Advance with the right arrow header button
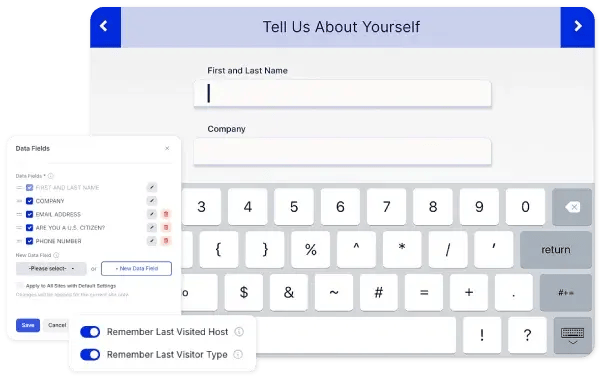 coord(577,27)
